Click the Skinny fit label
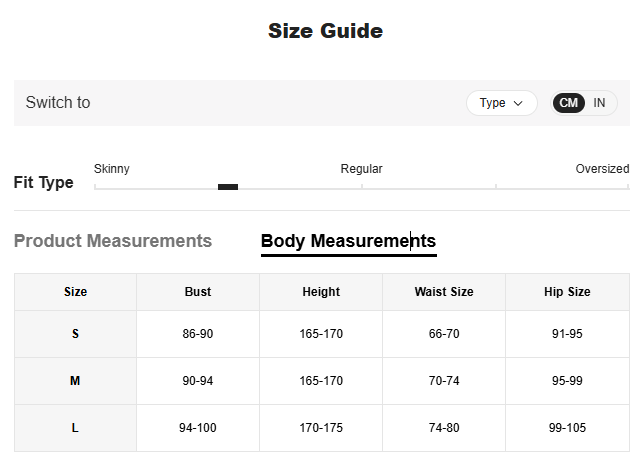Screen dimensions: 644x462 (x=112, y=169)
